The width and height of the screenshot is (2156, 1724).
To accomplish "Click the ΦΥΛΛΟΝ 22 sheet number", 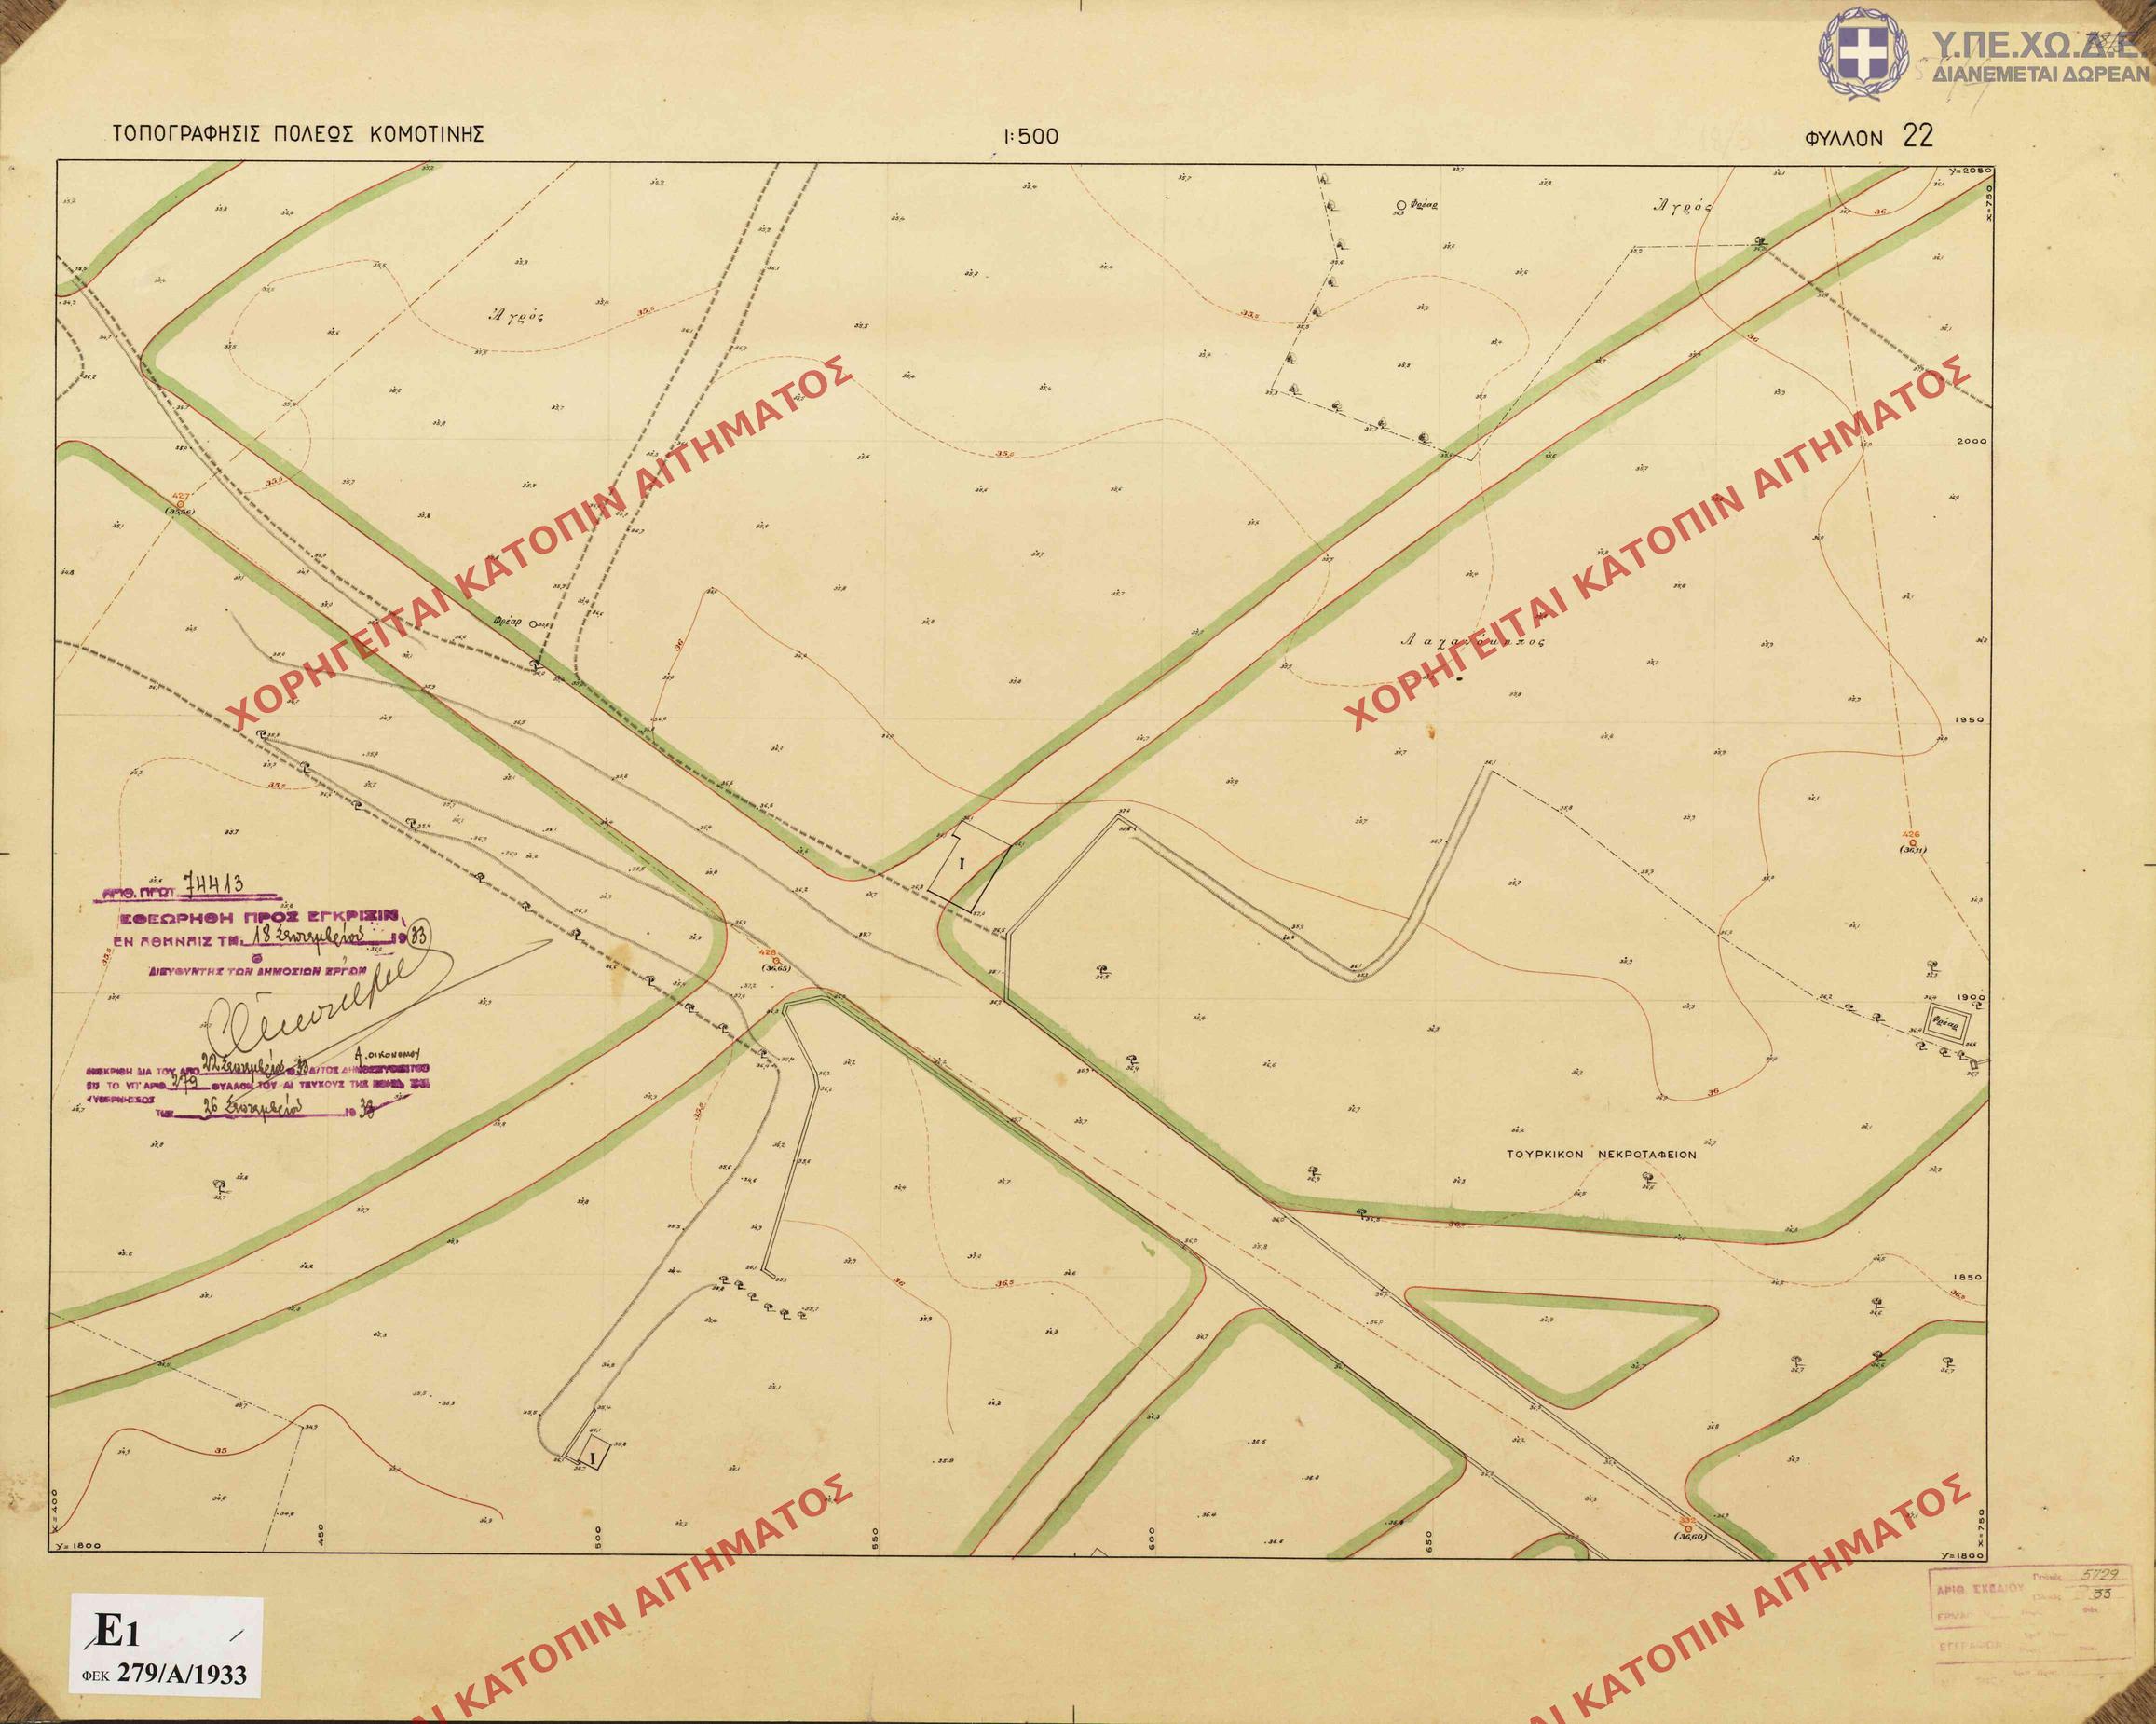I will coord(1869,137).
